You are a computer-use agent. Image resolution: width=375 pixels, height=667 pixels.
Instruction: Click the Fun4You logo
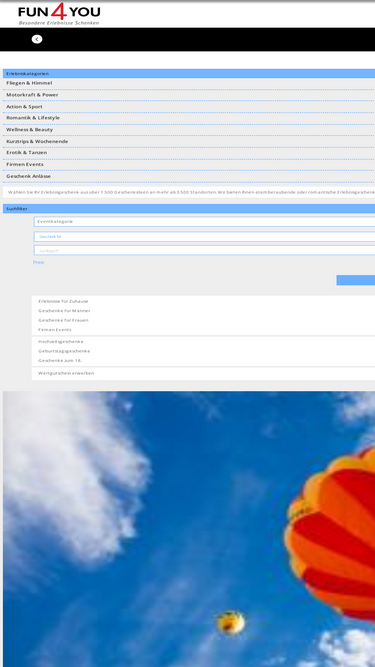[x=59, y=15]
